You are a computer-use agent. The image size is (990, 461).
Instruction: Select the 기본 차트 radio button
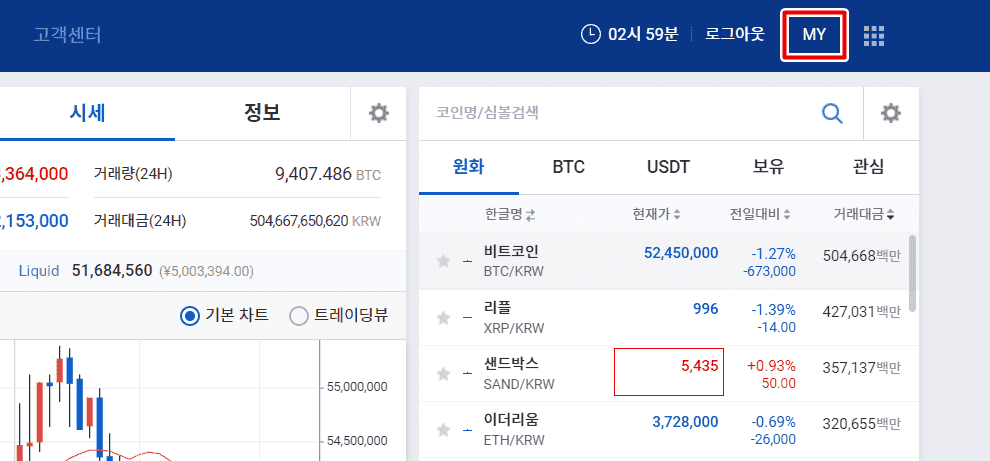click(190, 316)
